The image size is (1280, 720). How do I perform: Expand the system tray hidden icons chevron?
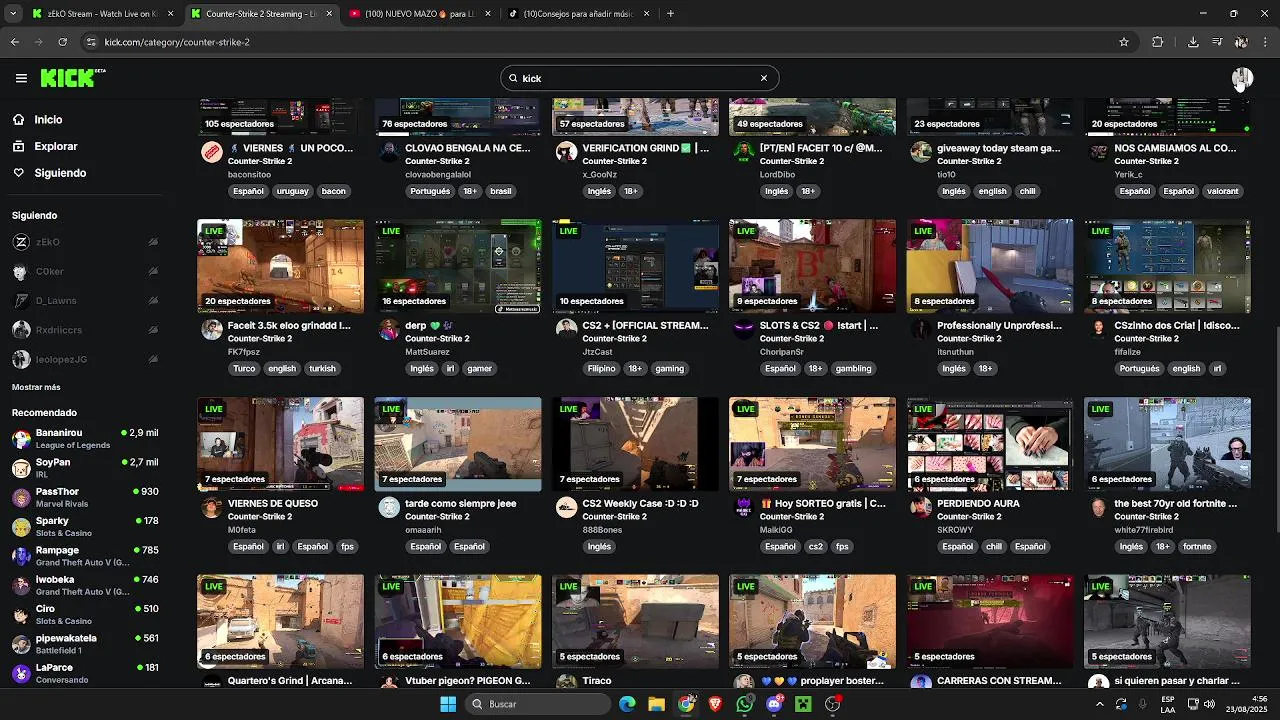1100,704
